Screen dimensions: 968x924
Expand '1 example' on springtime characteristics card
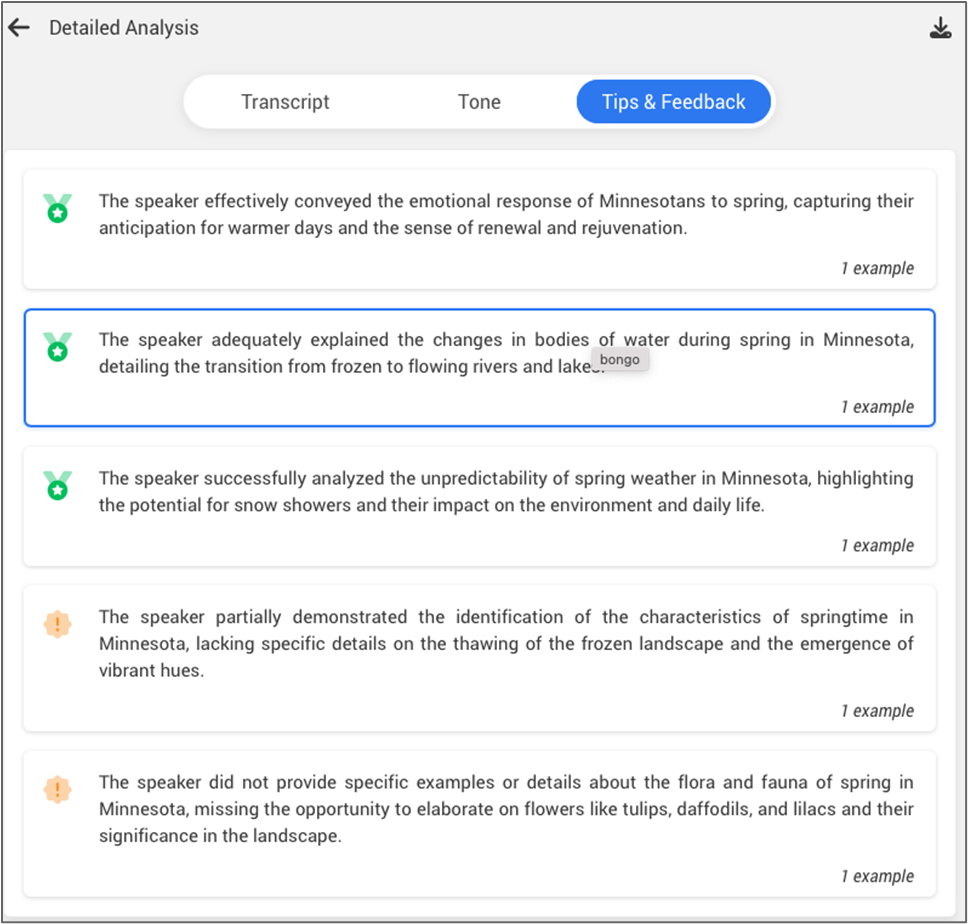pos(877,711)
